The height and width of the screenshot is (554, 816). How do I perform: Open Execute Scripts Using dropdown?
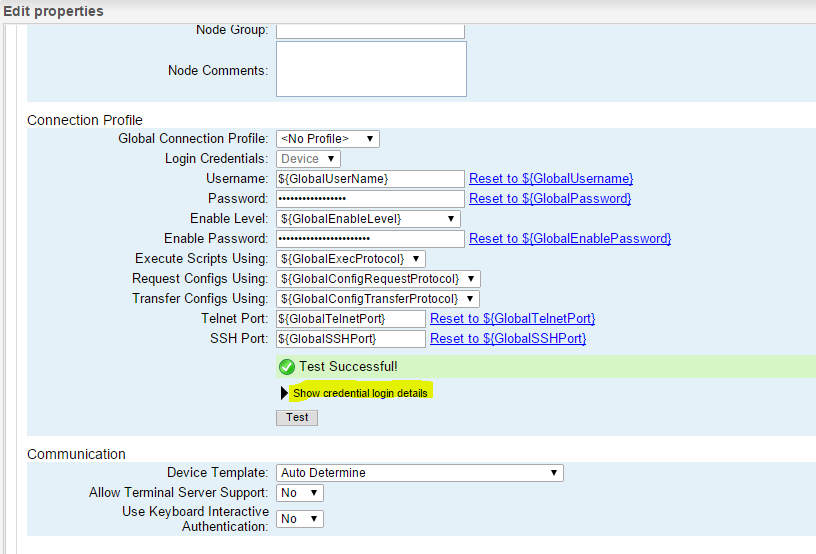point(351,259)
